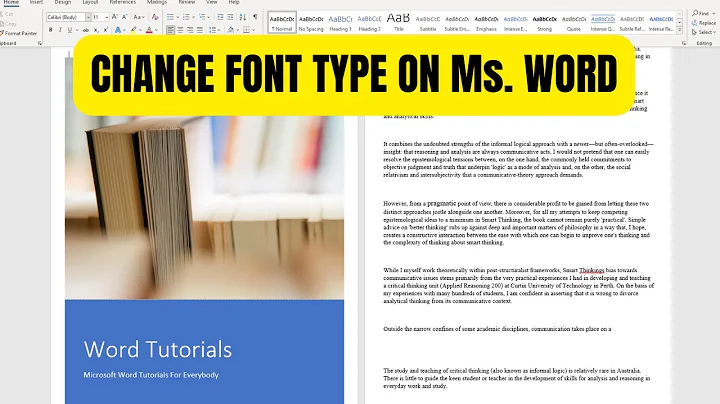Viewport: 720px width, 404px height.
Task: Open the font name dropdown
Action: pyautogui.click(x=88, y=17)
